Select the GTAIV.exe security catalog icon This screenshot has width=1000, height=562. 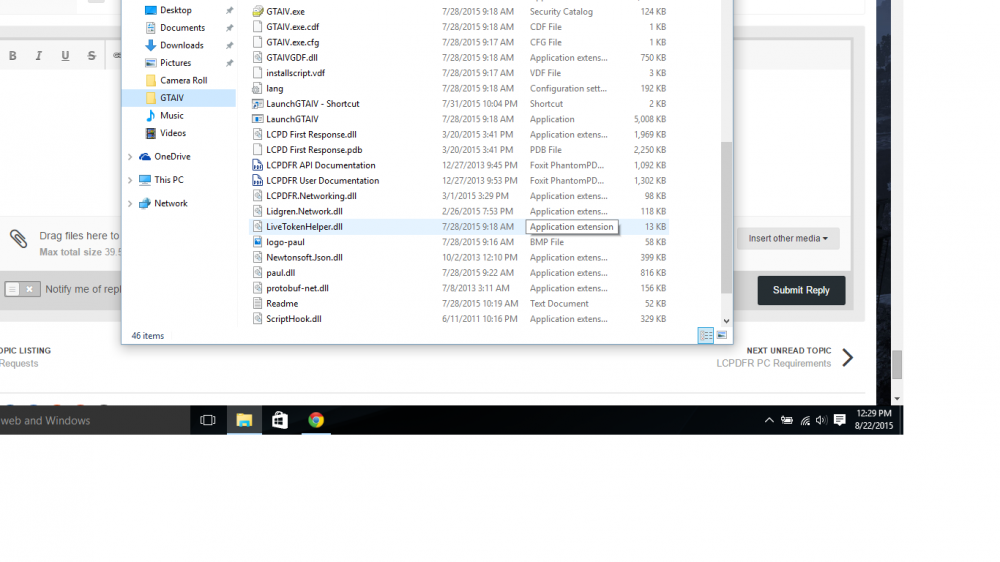pyautogui.click(x=258, y=11)
